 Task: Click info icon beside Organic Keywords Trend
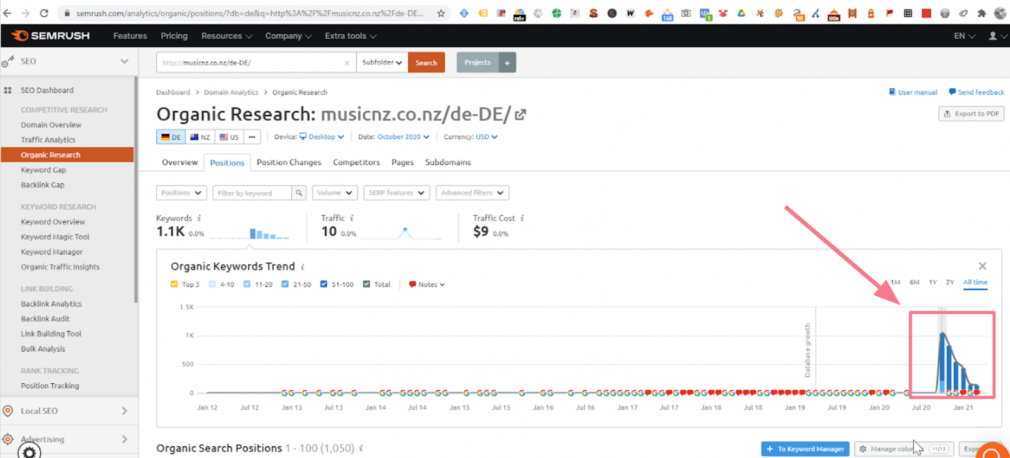303,267
